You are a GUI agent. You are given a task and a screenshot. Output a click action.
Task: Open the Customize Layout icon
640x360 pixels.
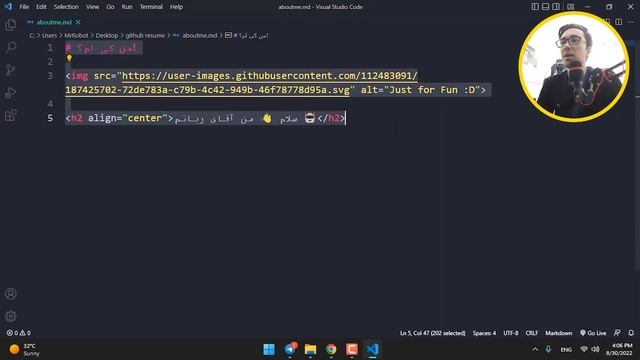click(571, 7)
